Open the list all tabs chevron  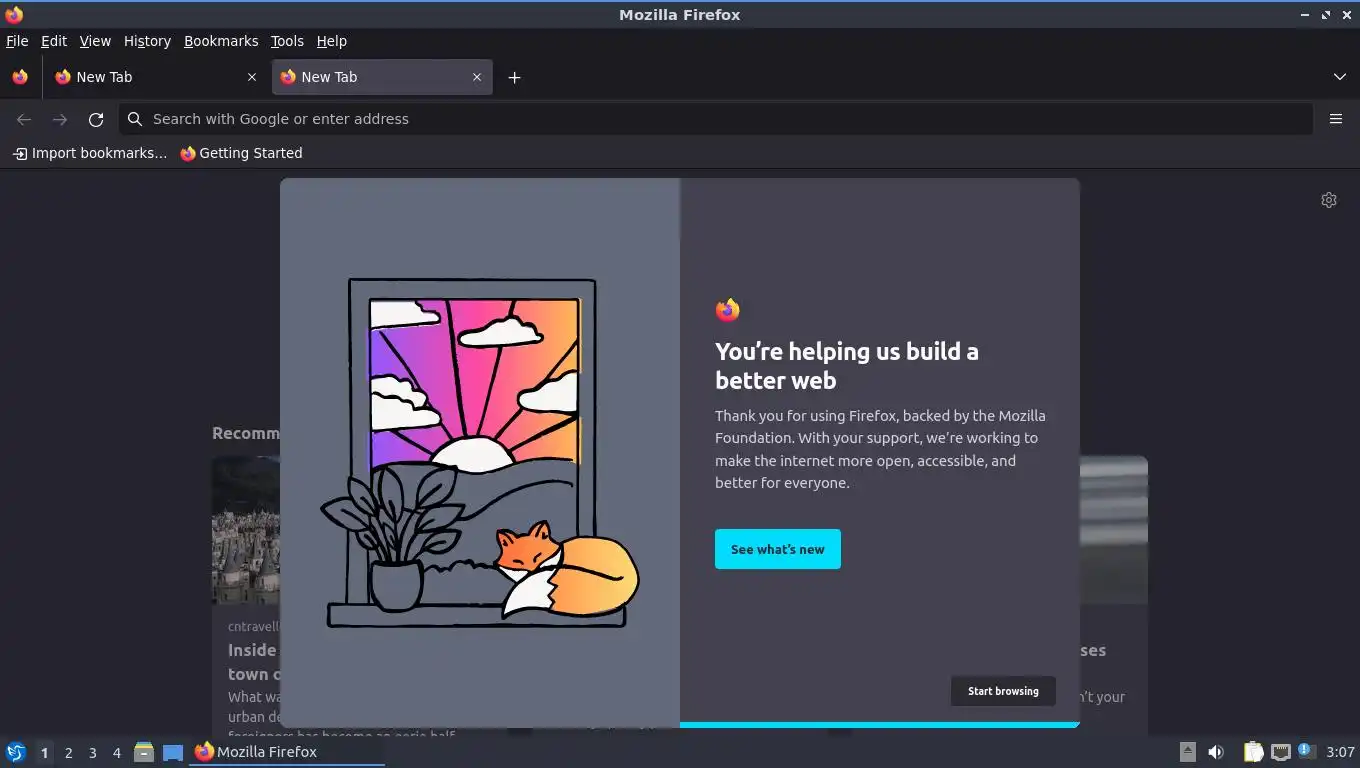click(1340, 77)
